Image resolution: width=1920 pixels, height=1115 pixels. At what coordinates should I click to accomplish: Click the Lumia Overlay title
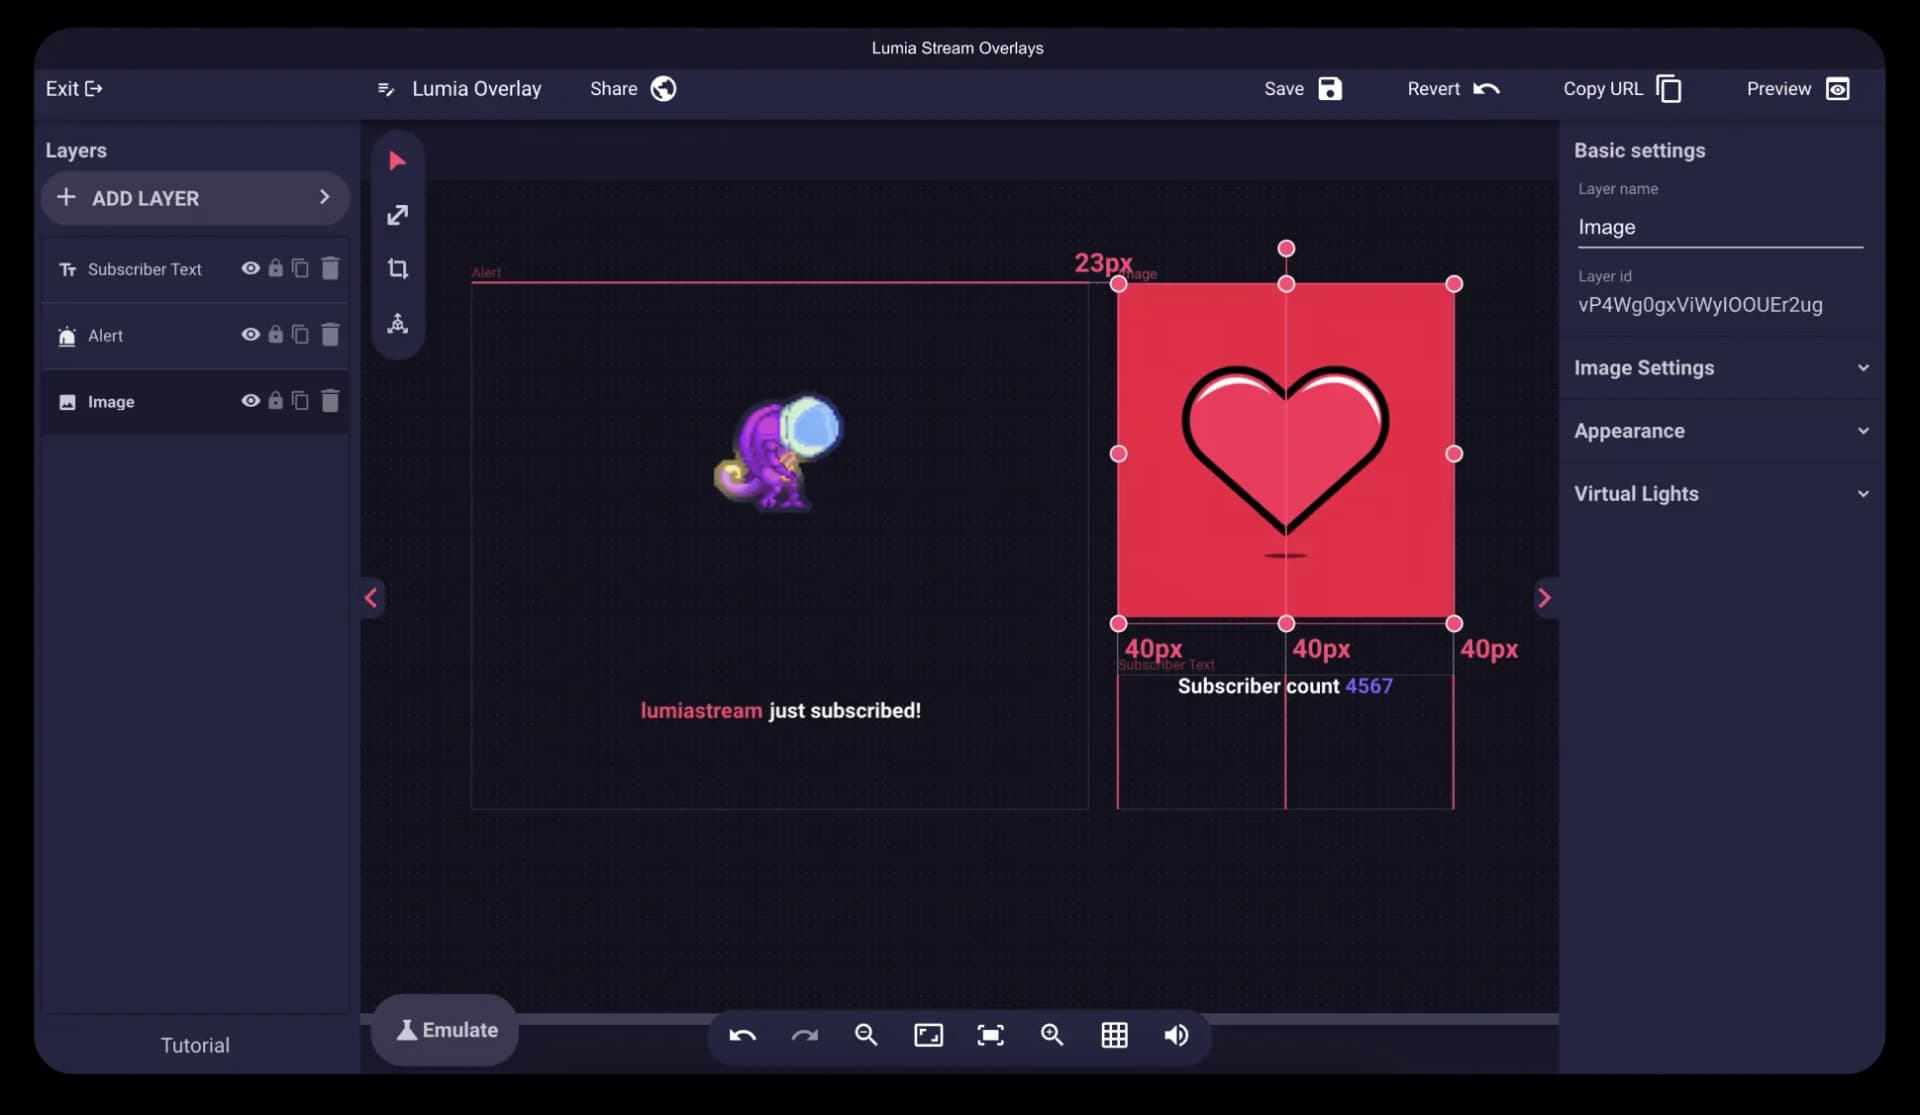(476, 89)
